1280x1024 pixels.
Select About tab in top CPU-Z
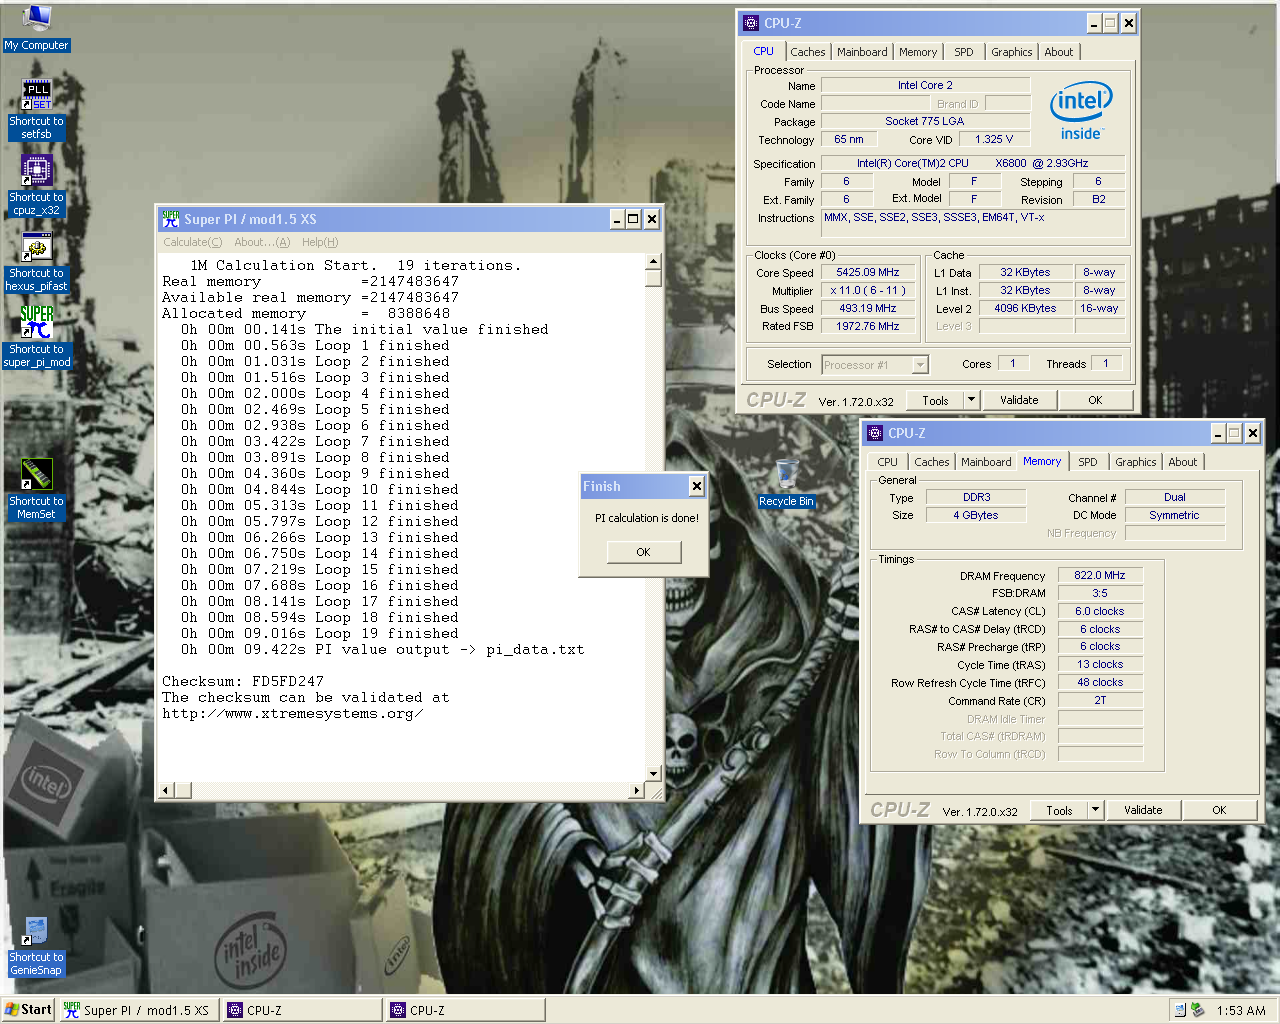1059,52
